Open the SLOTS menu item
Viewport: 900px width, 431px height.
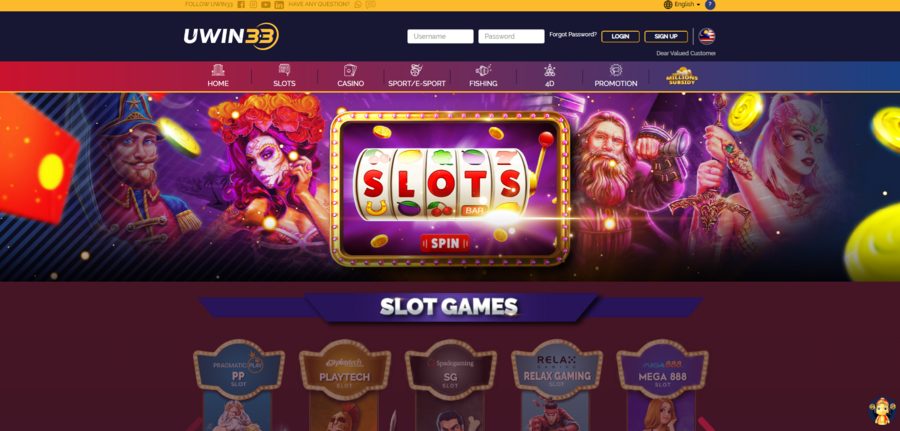284,76
